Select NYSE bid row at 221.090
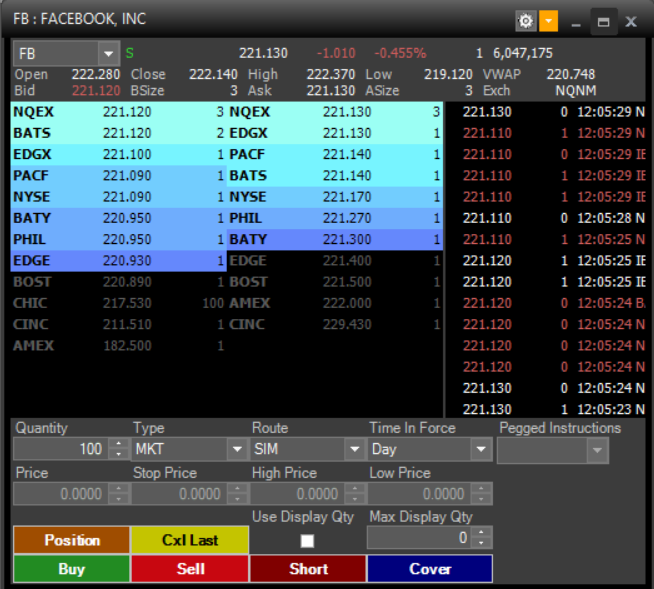Viewport: 654px width, 589px height. tap(118, 197)
